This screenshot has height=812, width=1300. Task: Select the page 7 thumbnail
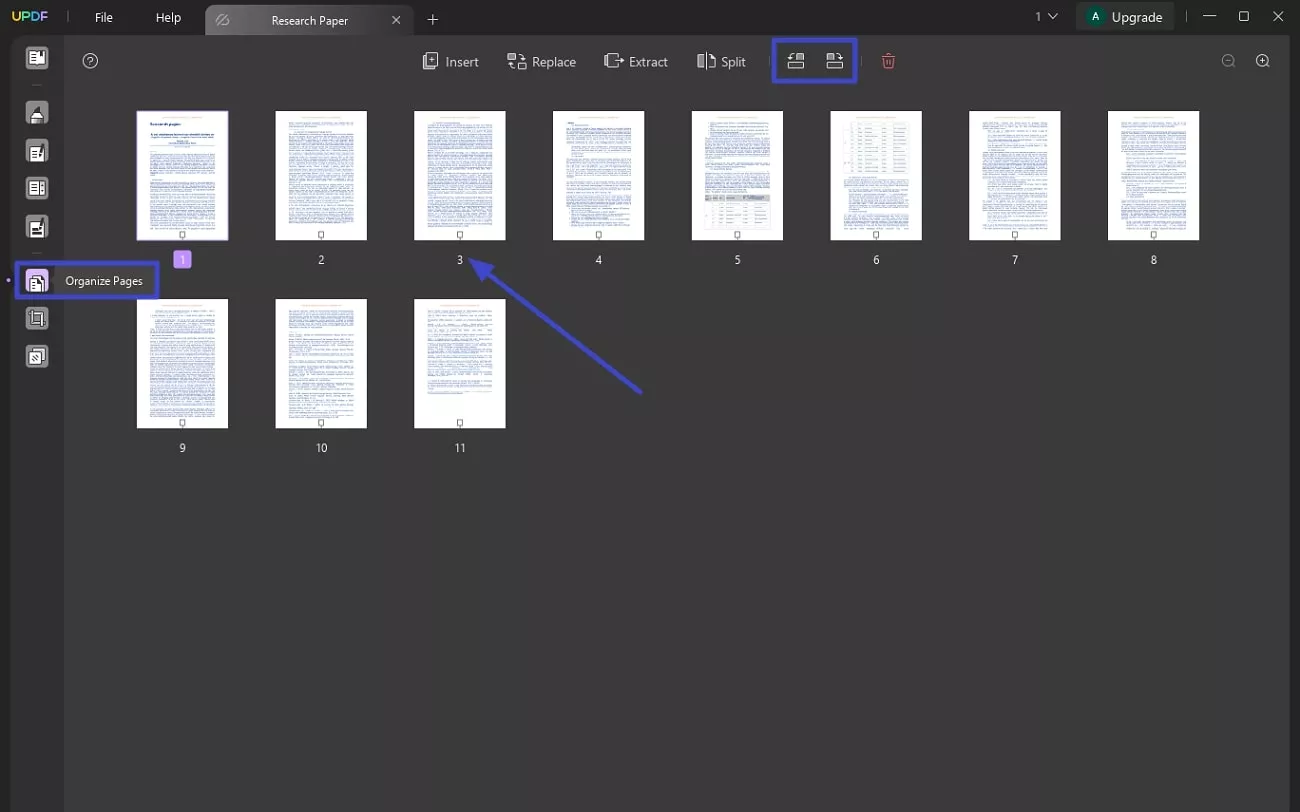pyautogui.click(x=1015, y=176)
